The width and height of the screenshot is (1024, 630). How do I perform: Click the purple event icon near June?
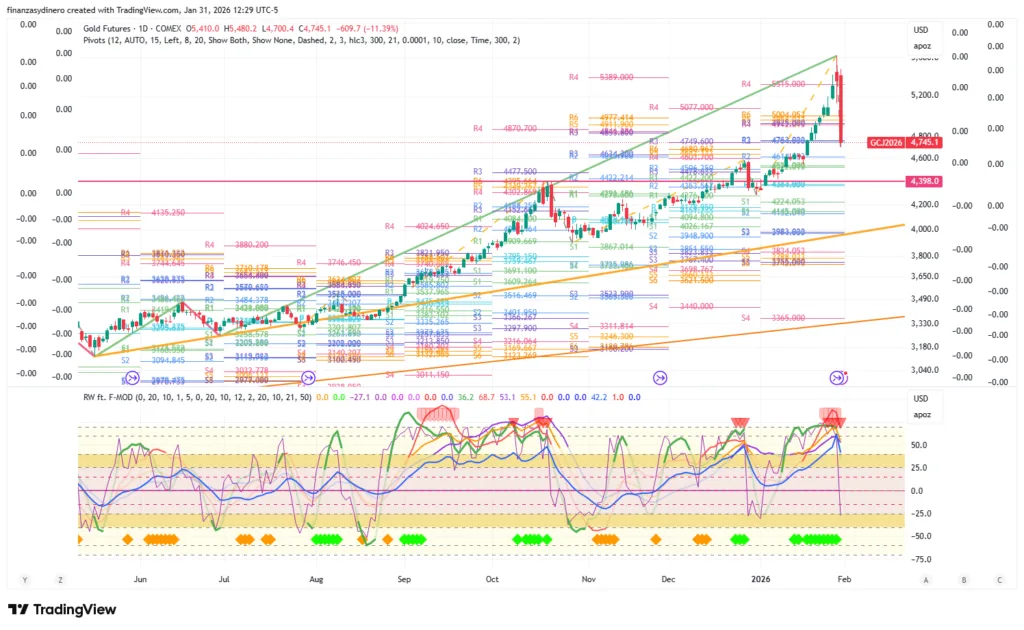(x=131, y=378)
